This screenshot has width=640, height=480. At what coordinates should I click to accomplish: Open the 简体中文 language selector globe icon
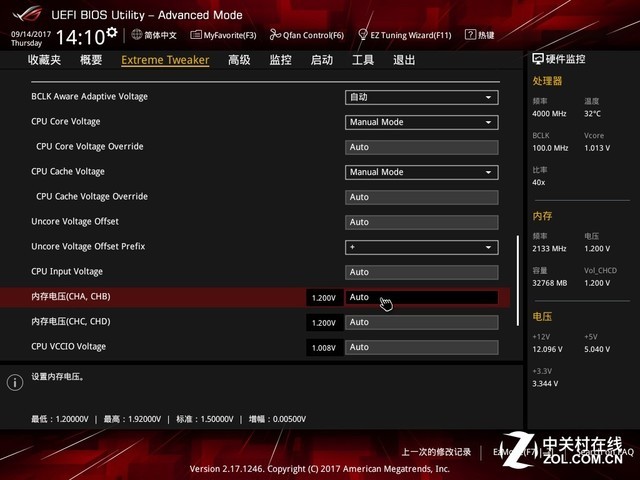137,35
